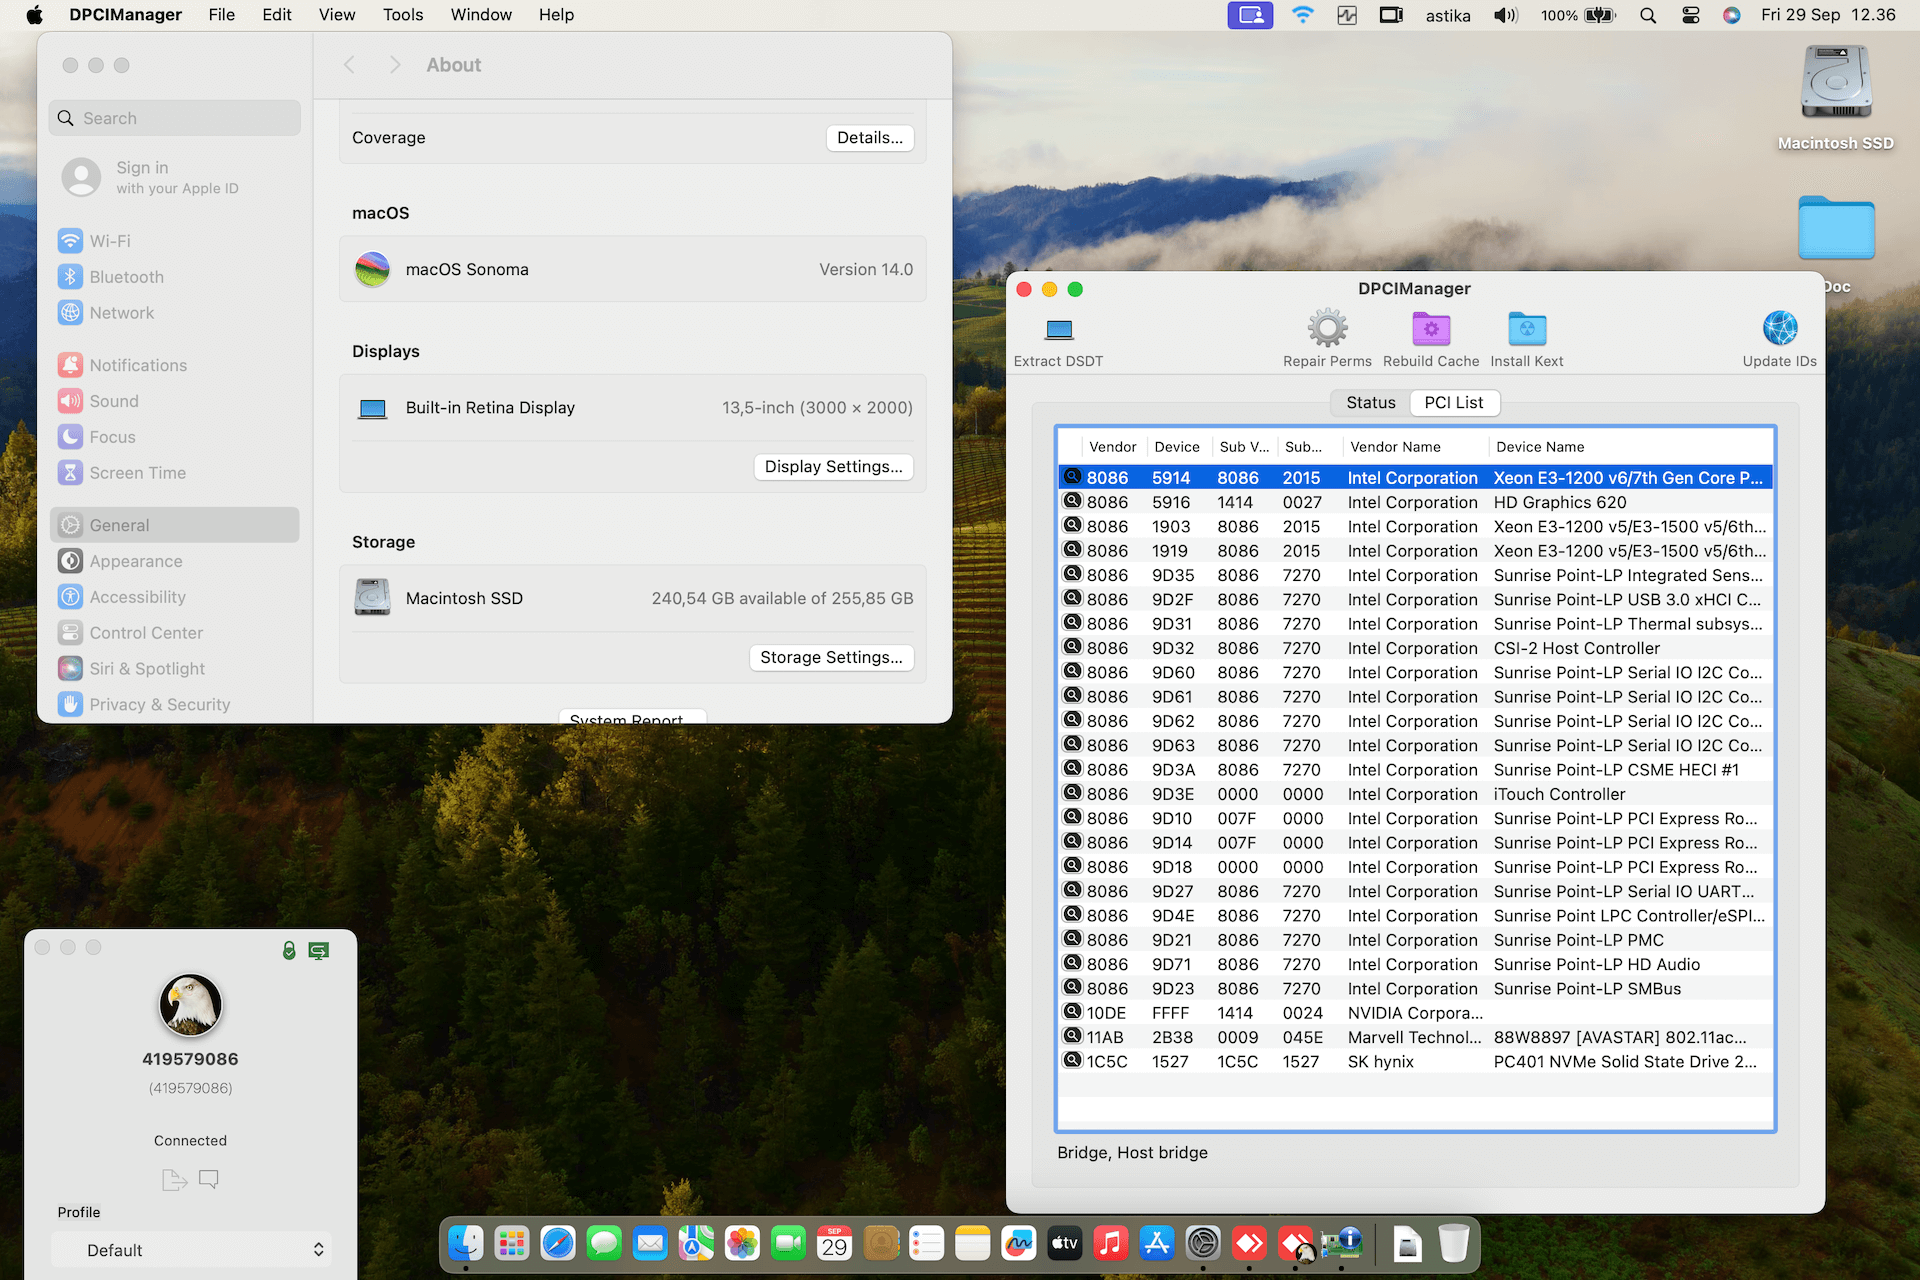Open the View menu in the menu bar
This screenshot has height=1280, width=1920.
pos(337,15)
